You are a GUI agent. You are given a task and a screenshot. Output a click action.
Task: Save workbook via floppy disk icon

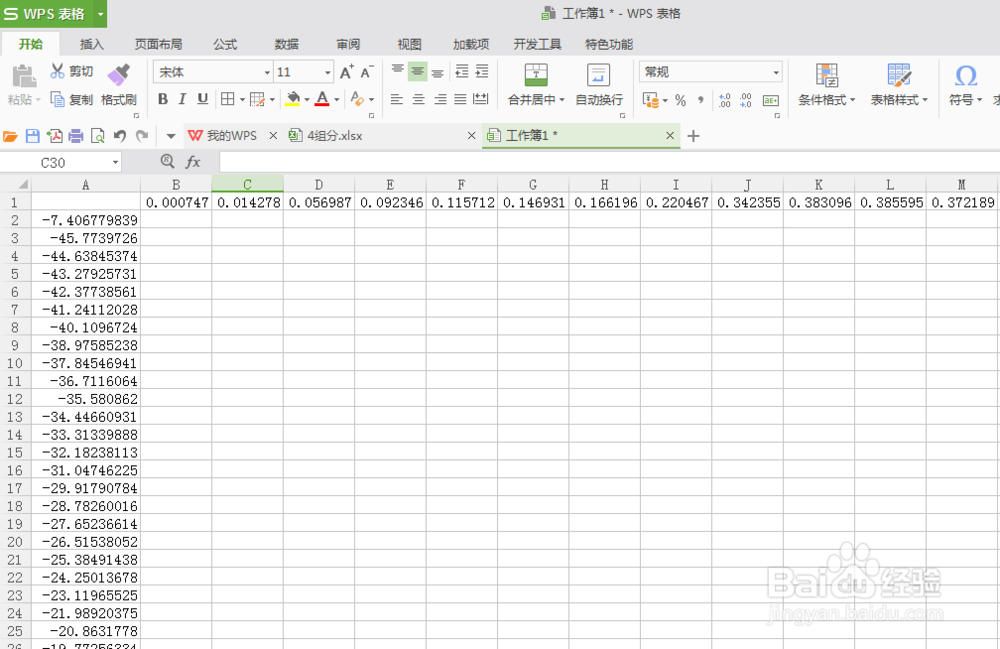pos(33,136)
